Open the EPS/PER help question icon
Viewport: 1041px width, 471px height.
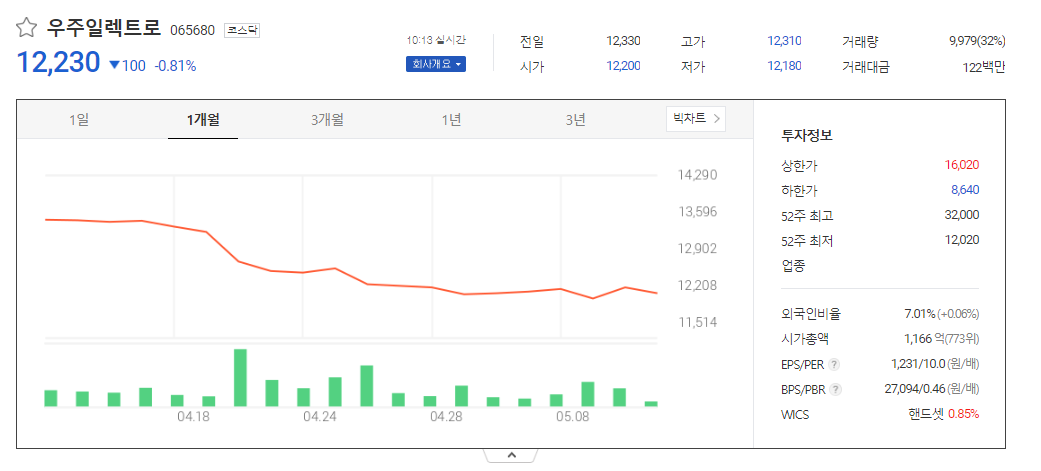click(x=835, y=365)
